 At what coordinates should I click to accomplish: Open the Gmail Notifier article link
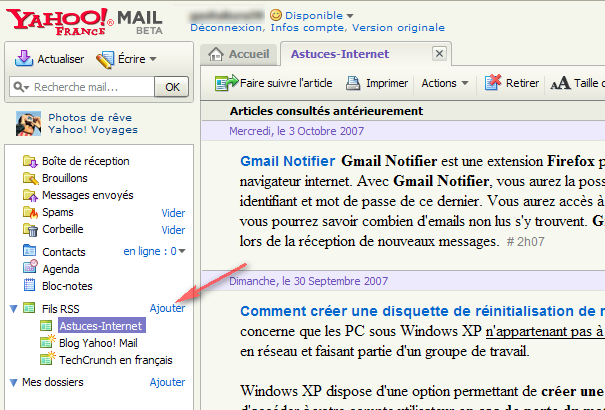coord(287,161)
